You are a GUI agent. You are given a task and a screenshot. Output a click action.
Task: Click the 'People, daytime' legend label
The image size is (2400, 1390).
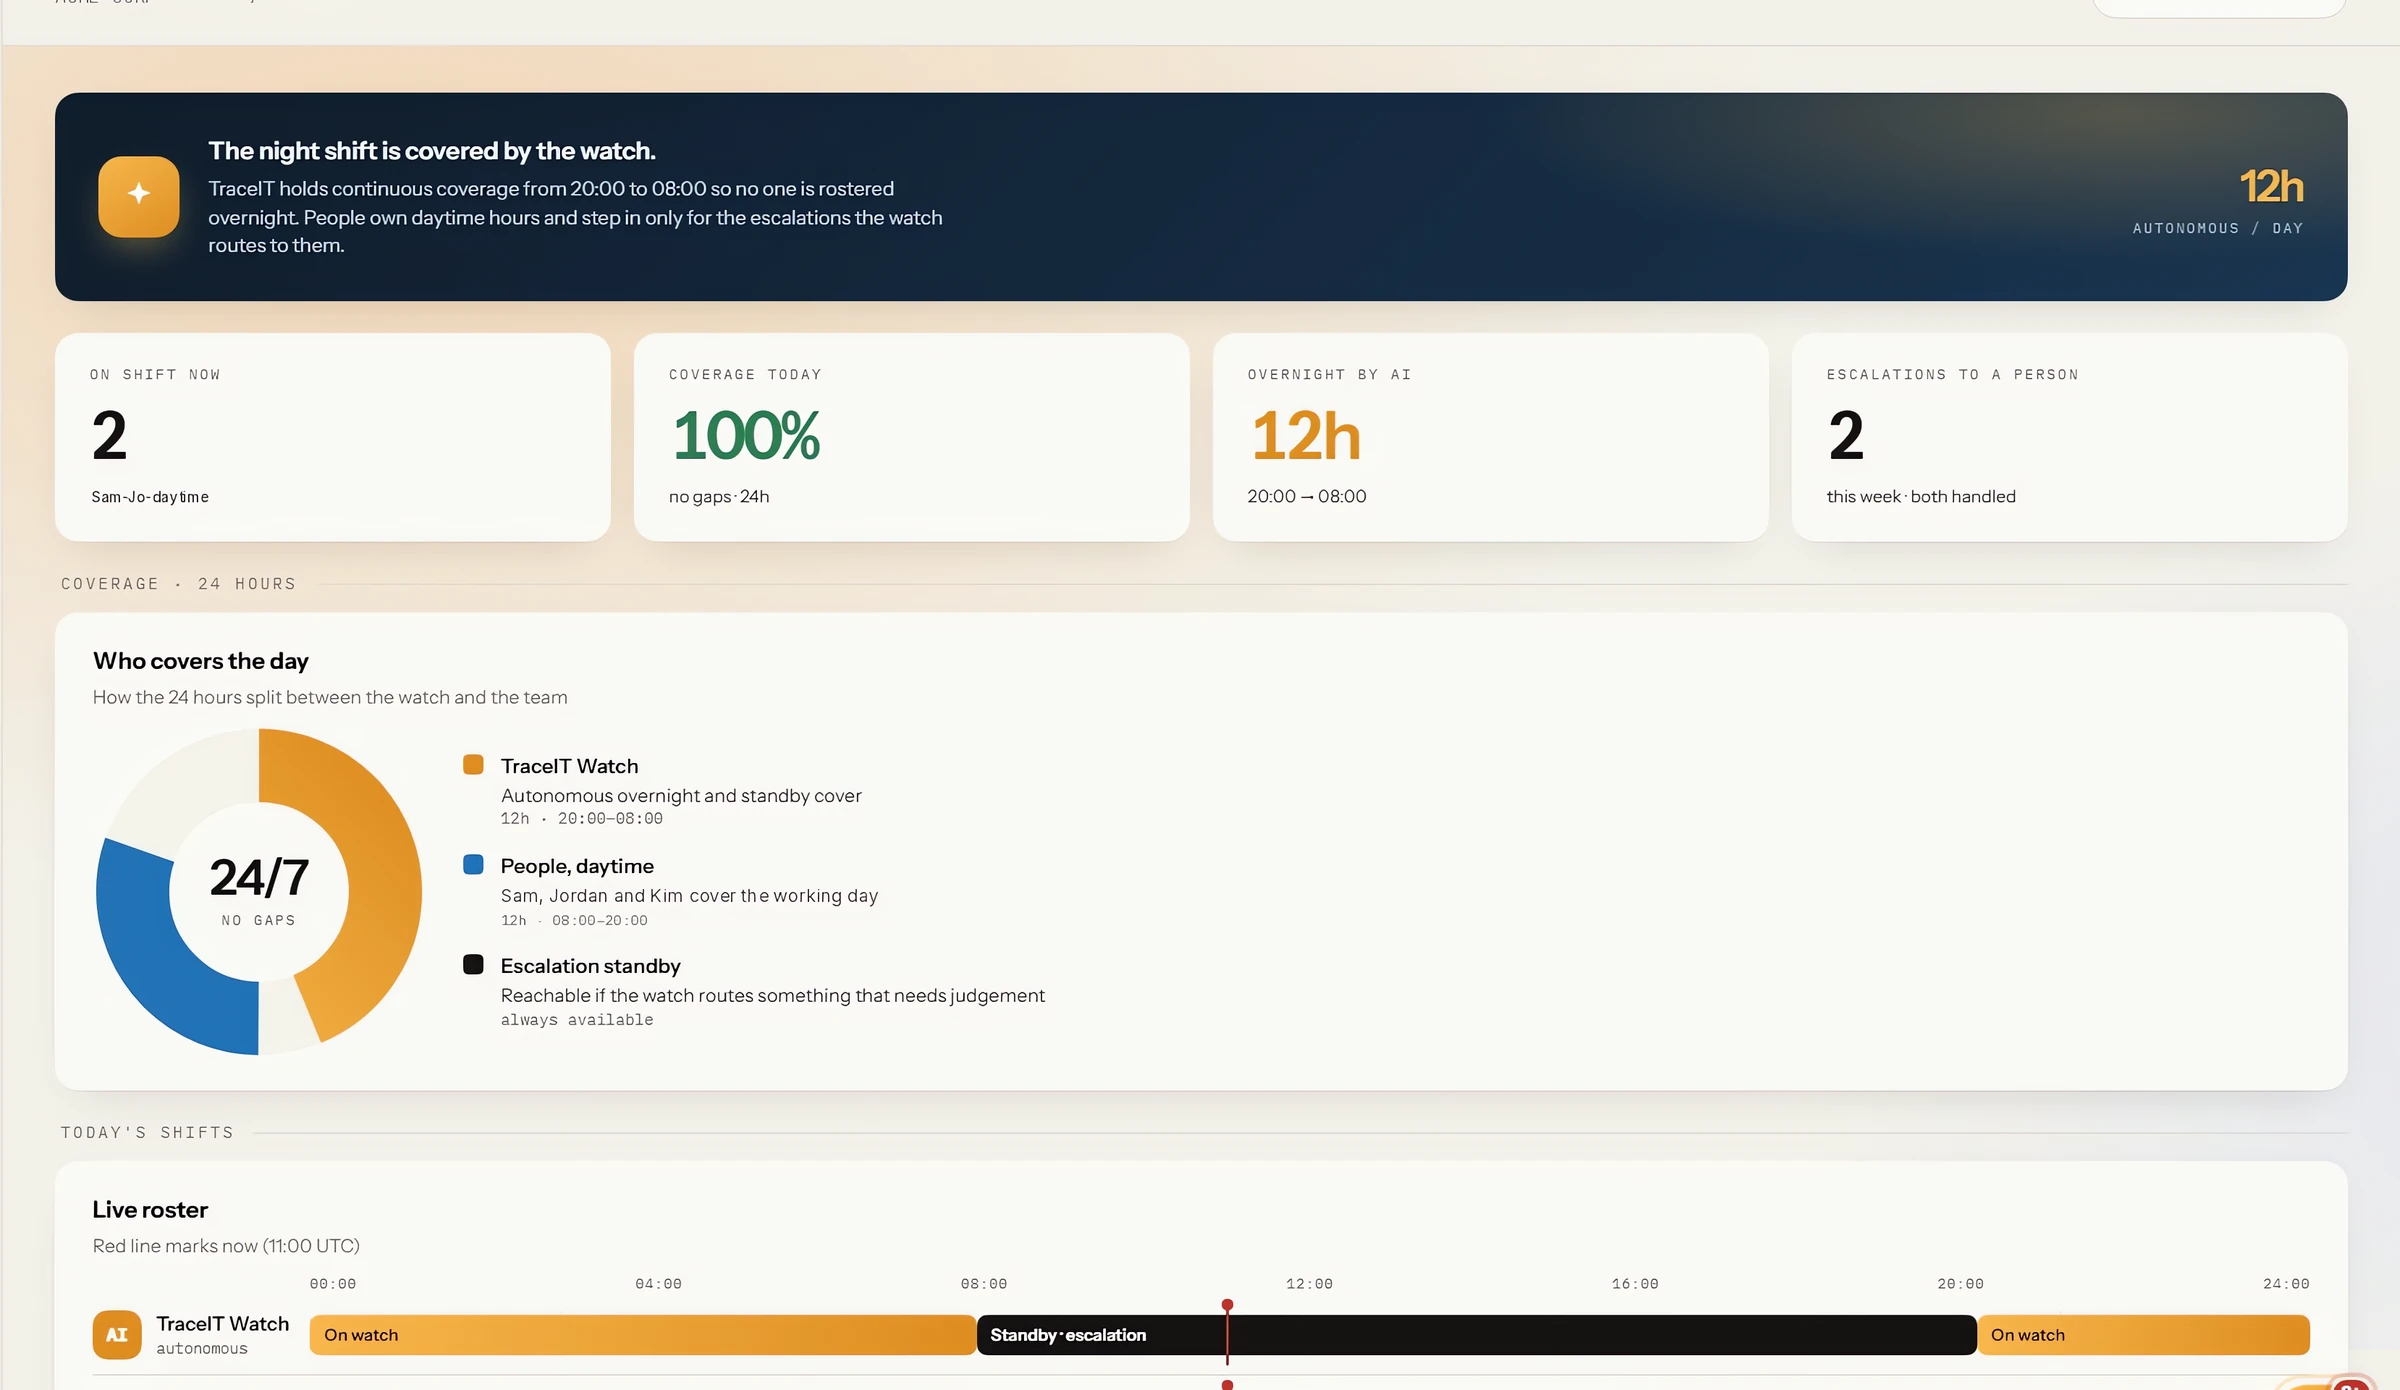pos(577,866)
